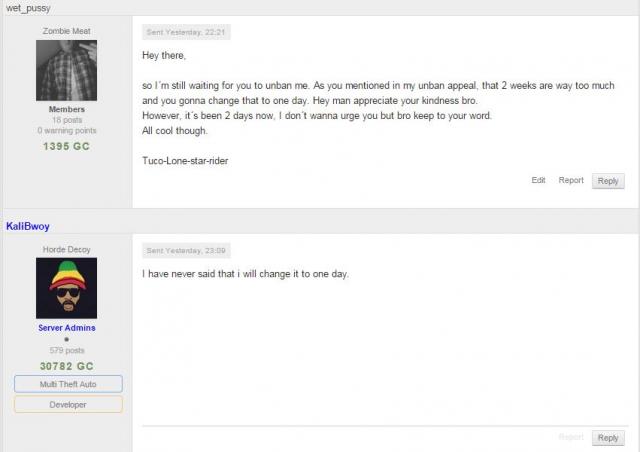Viewport: 640px width, 452px height.
Task: Click the faded Report link under KaliBwoy's message
Action: (x=571, y=437)
